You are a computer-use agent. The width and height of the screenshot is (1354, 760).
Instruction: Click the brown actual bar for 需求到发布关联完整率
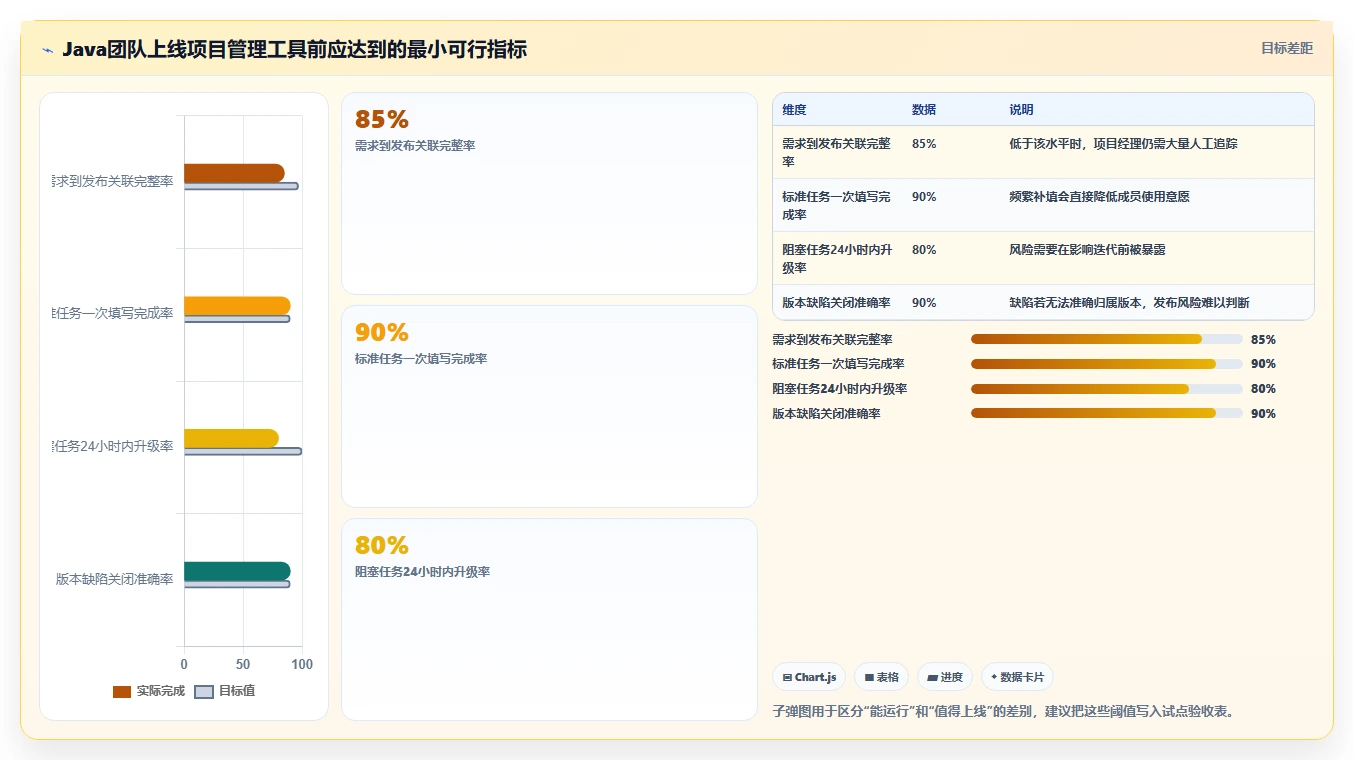coord(234,173)
